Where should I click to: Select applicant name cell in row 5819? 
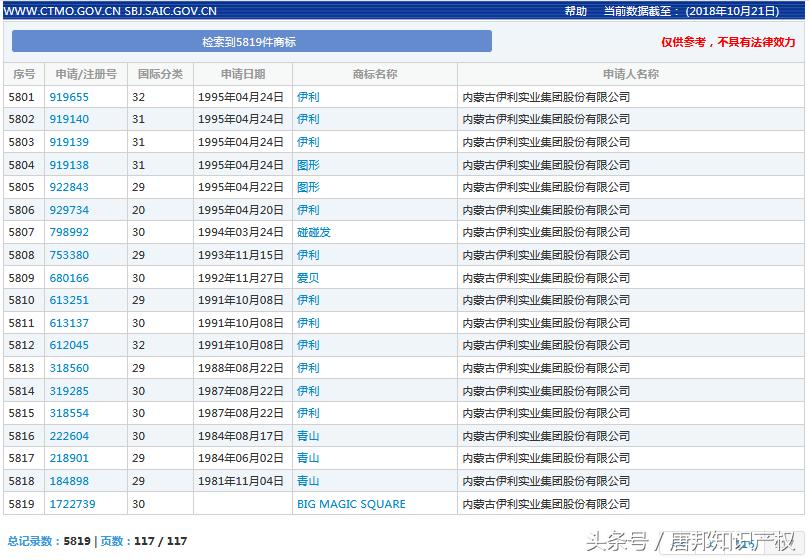coord(630,504)
